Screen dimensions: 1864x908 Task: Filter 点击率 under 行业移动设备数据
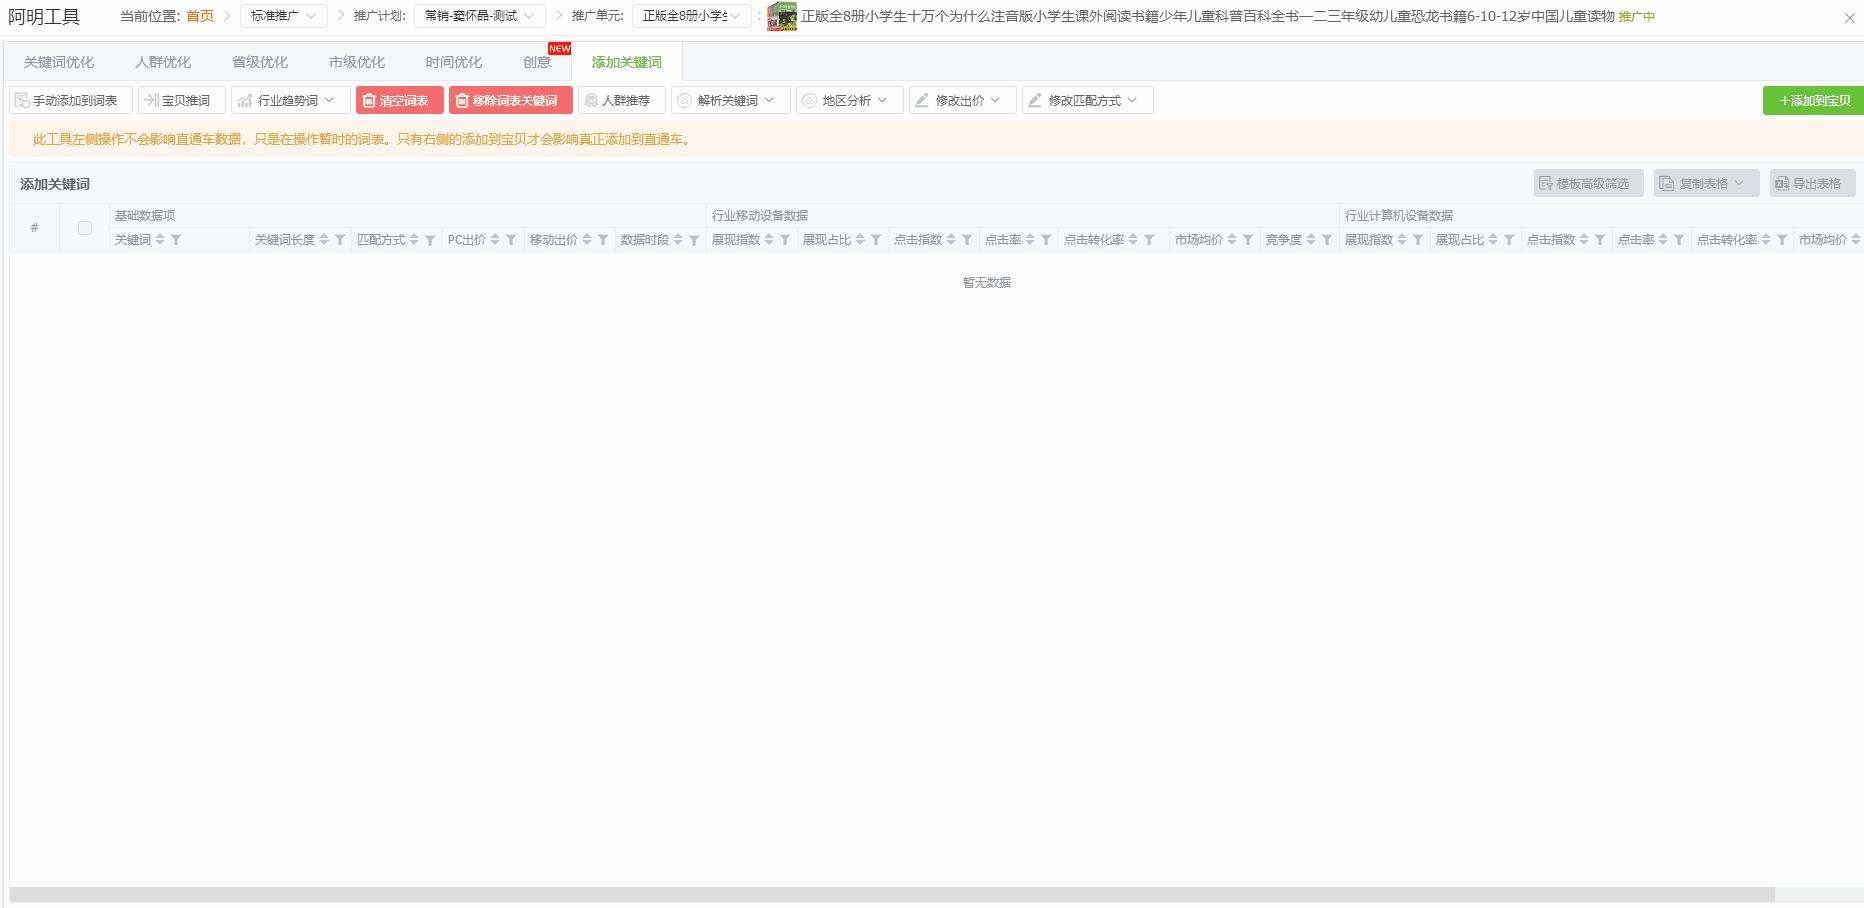click(1046, 240)
